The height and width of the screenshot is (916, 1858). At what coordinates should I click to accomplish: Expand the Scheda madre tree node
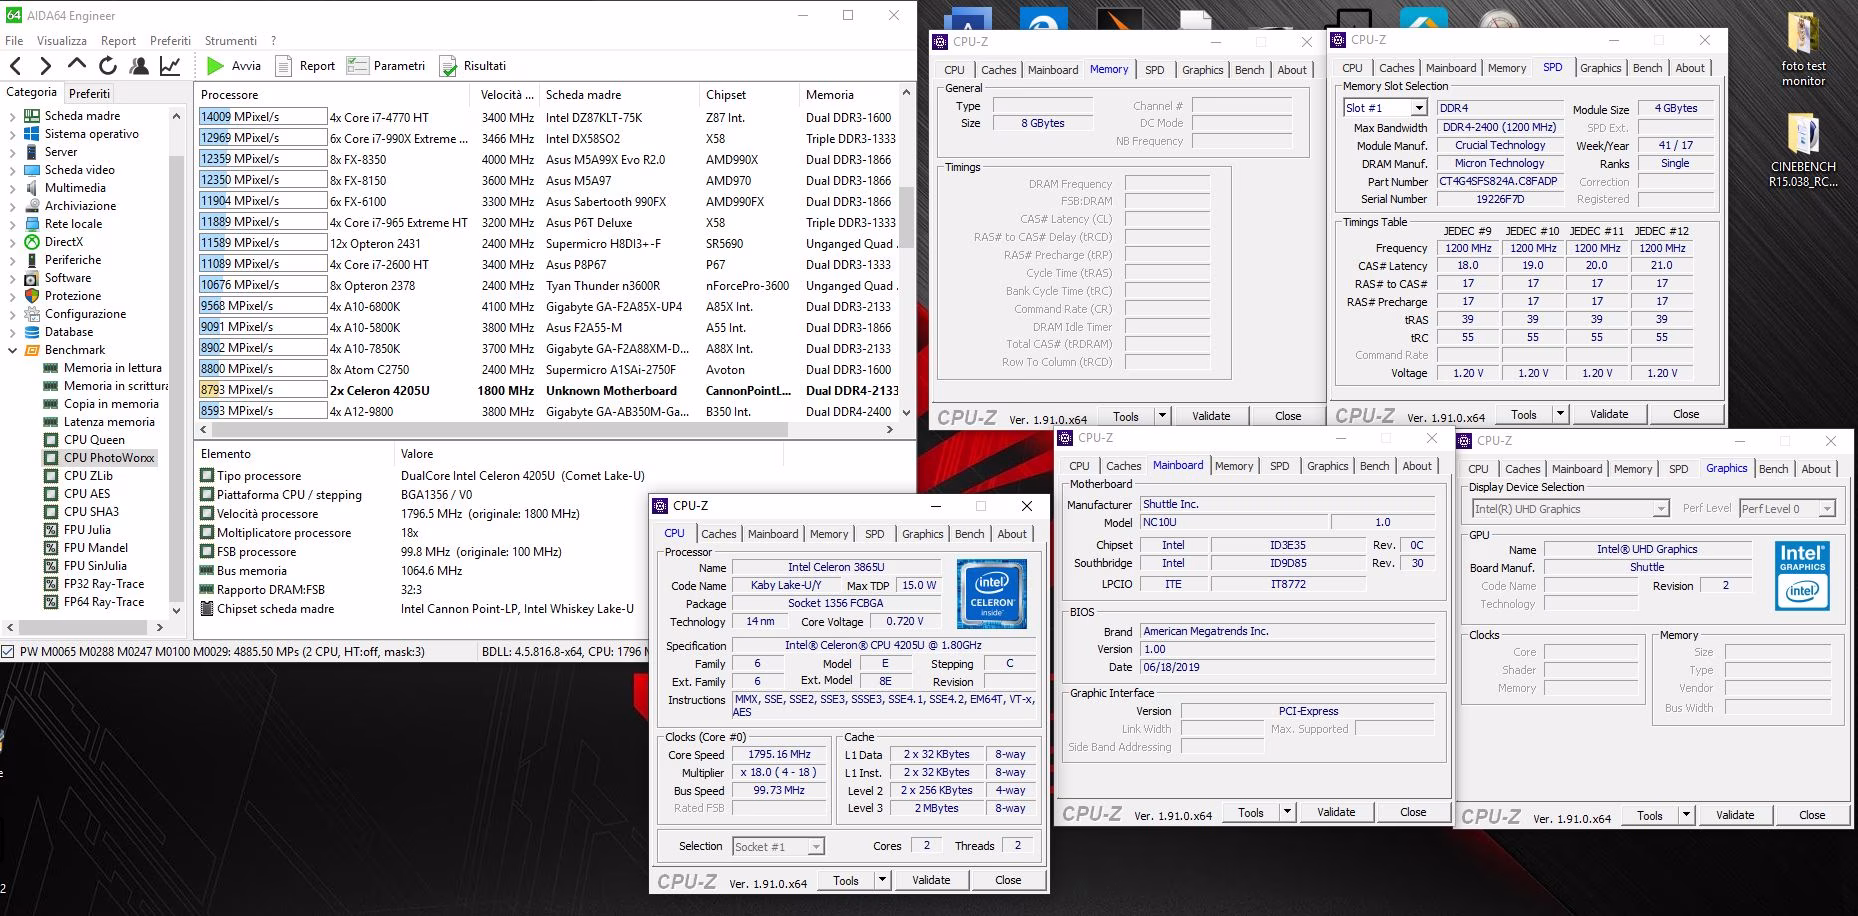point(12,116)
